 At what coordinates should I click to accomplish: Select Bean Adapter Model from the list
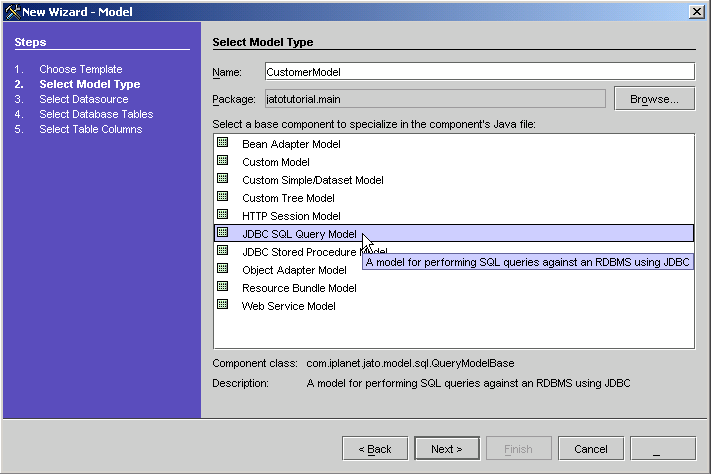[453, 144]
